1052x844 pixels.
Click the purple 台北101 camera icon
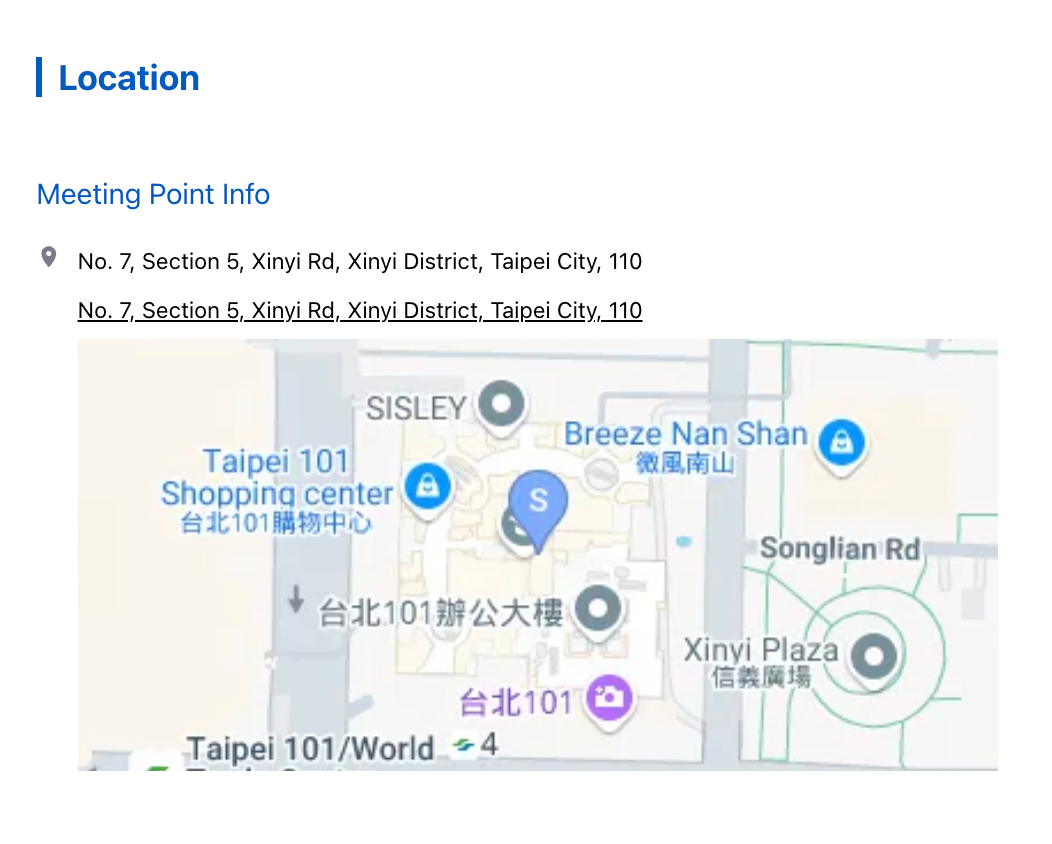(x=609, y=702)
